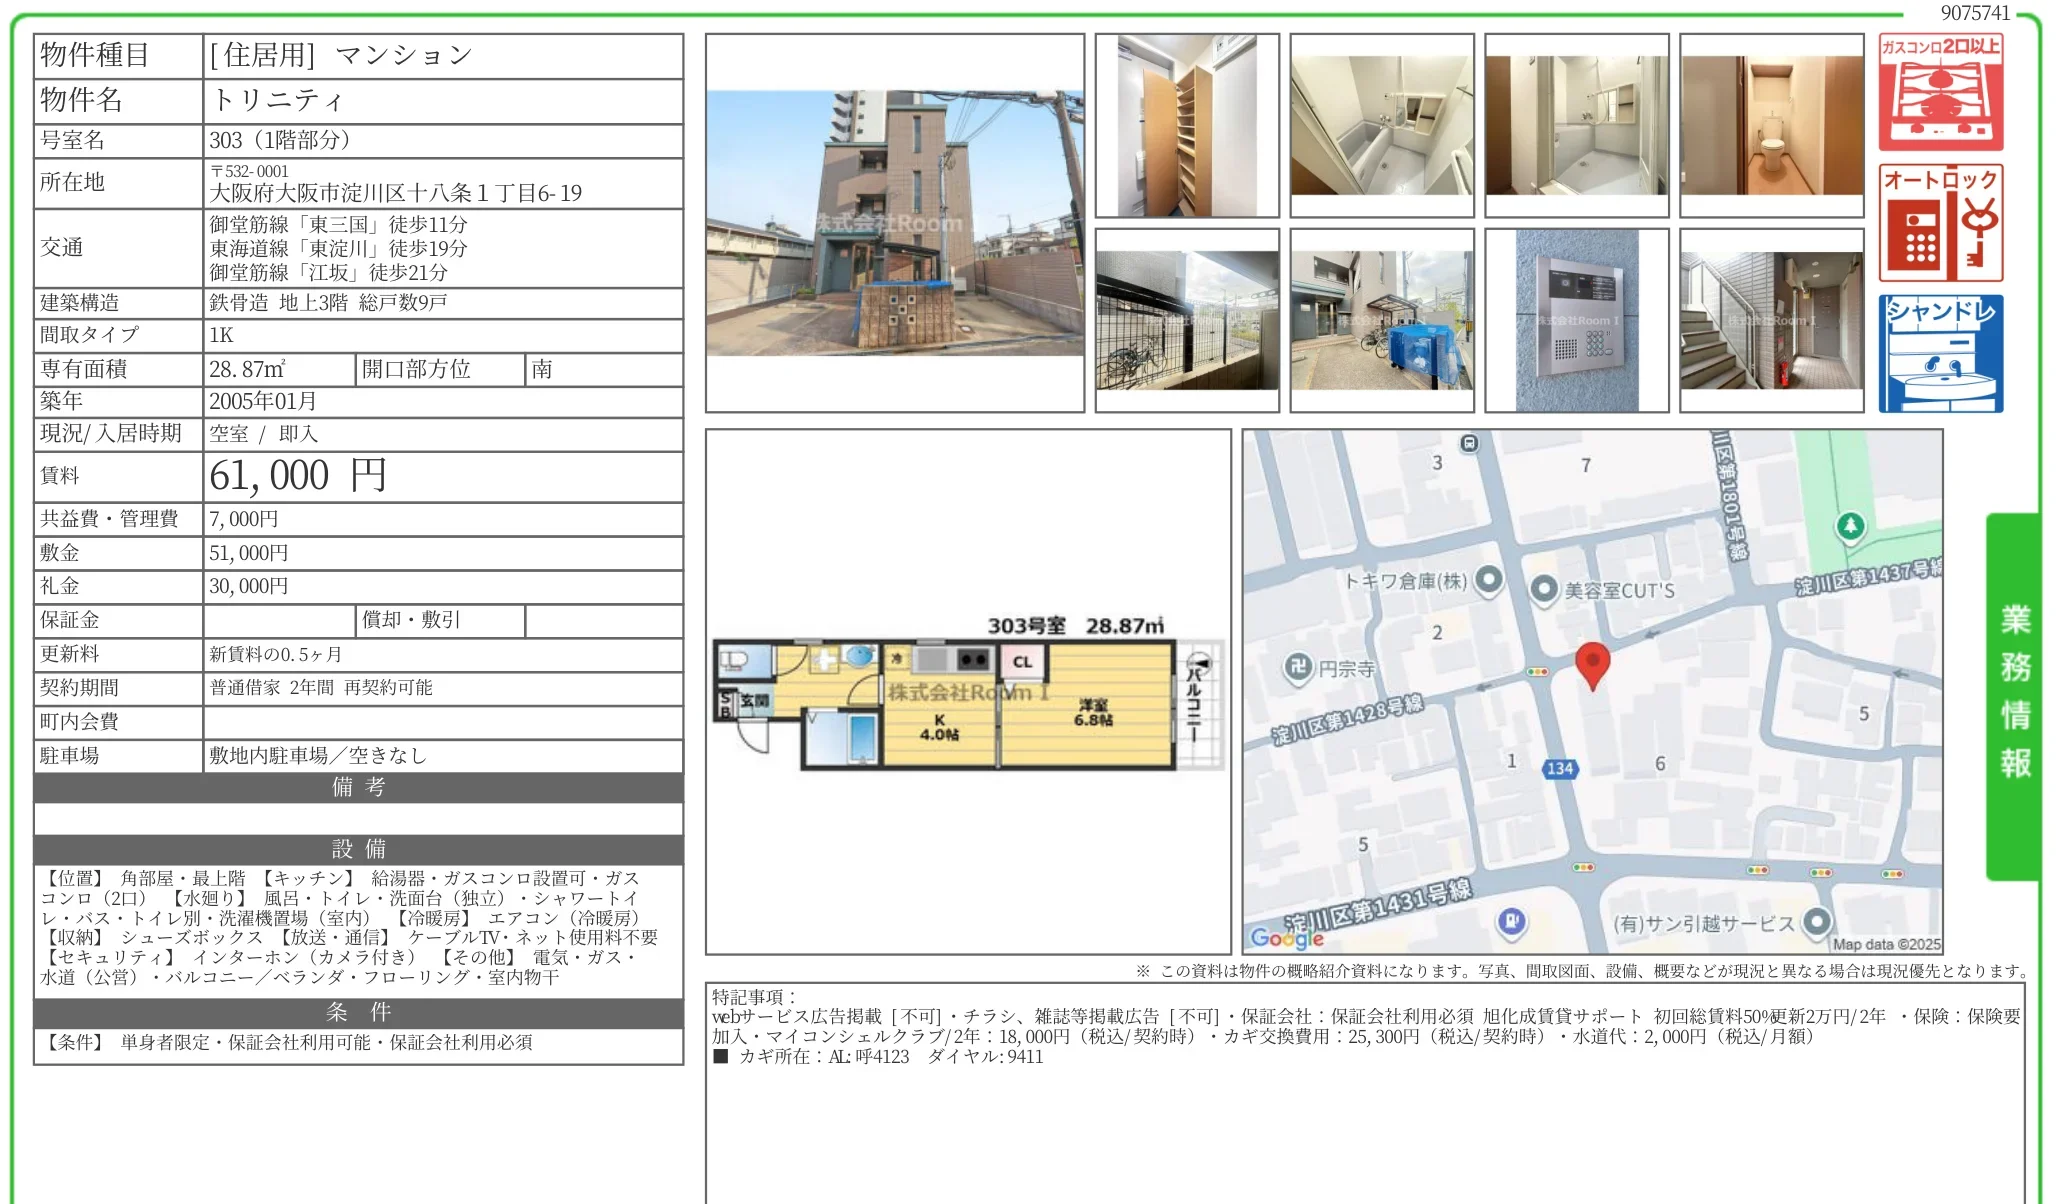
Task: Open the intercom panel photo
Action: click(x=1576, y=320)
